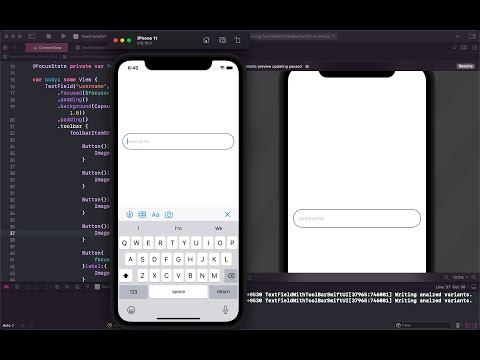Click the TextField("username" code line
The height and width of the screenshot is (360, 480).
click(77, 86)
